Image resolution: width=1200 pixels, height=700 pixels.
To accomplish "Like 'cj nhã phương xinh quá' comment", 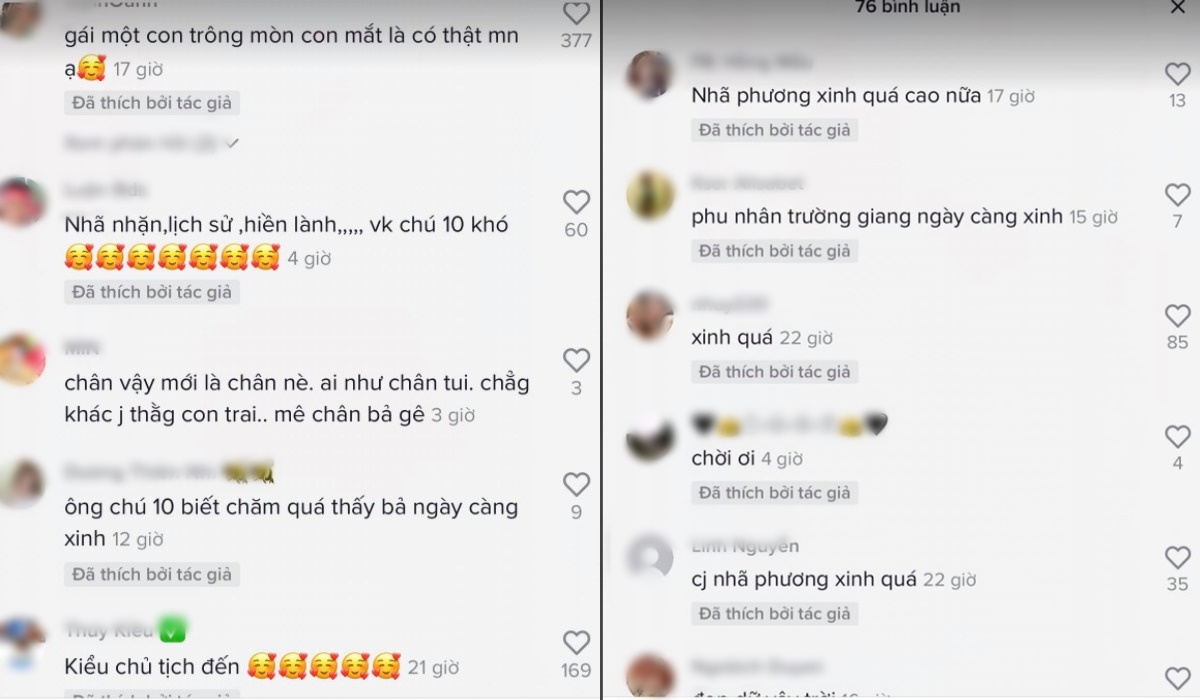I will point(1178,557).
